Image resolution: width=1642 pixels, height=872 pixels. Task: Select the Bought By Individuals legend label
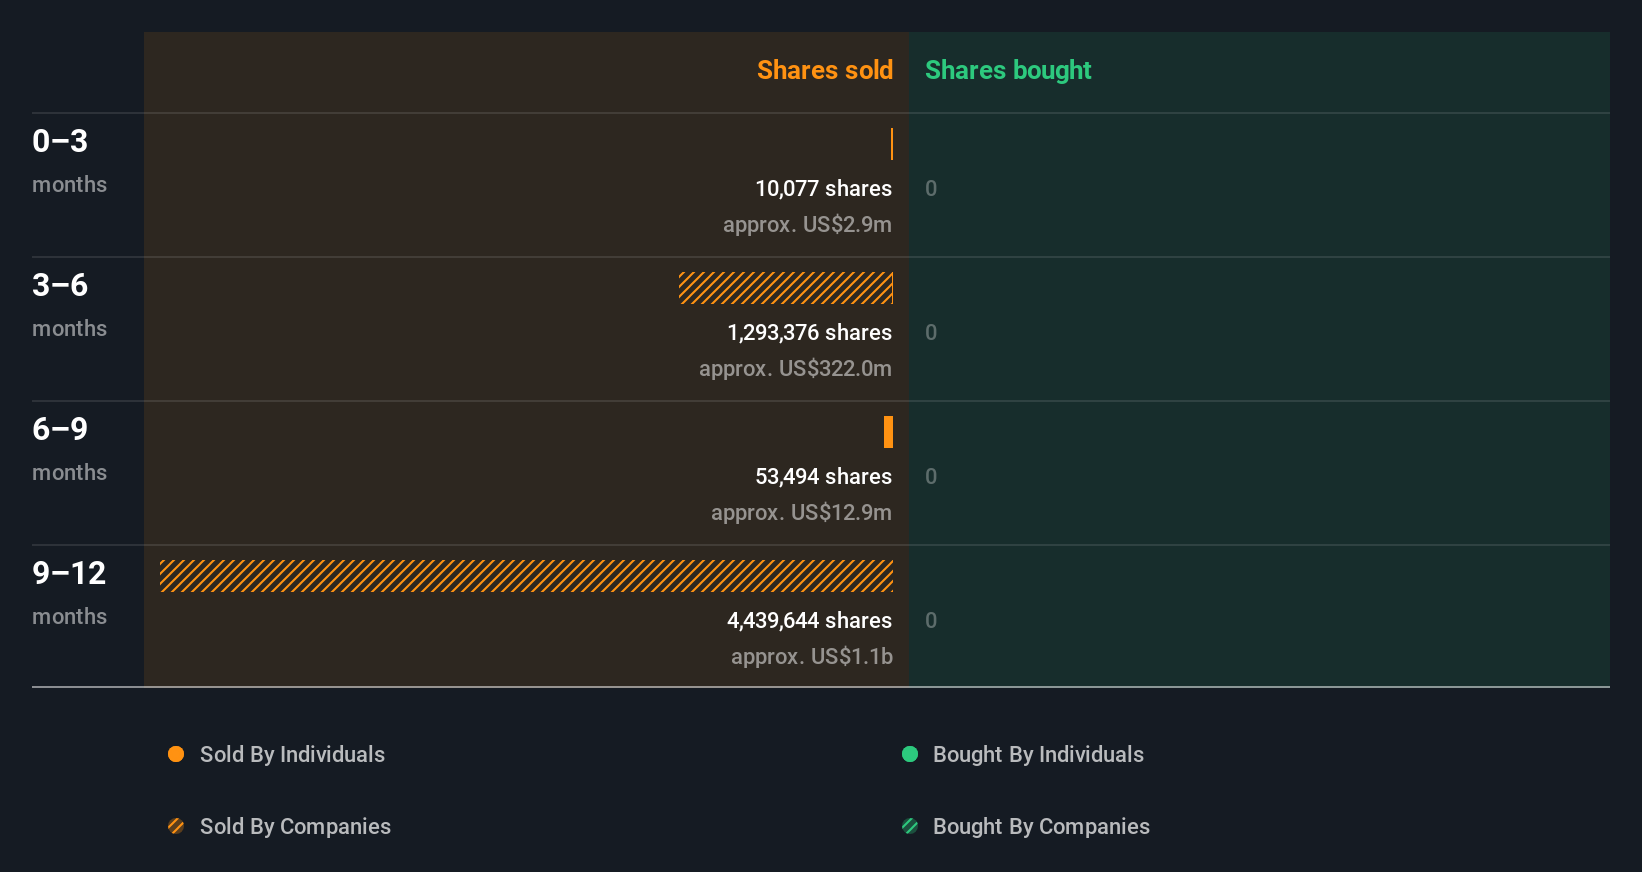coord(1038,754)
